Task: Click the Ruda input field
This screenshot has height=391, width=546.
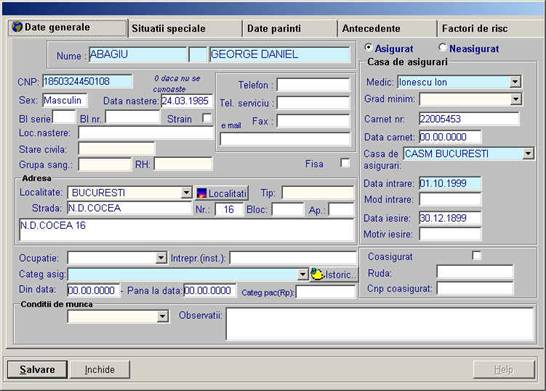Action: [475, 272]
